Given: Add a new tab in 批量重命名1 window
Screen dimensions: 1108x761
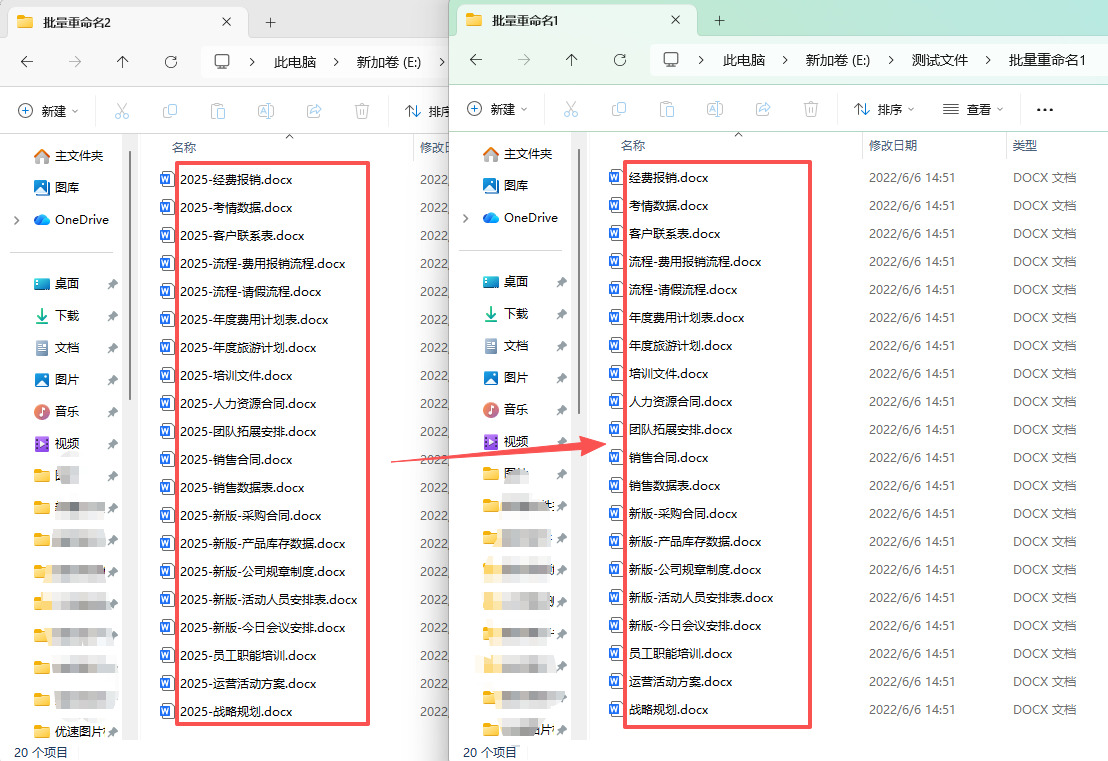Looking at the screenshot, I should tap(719, 20).
